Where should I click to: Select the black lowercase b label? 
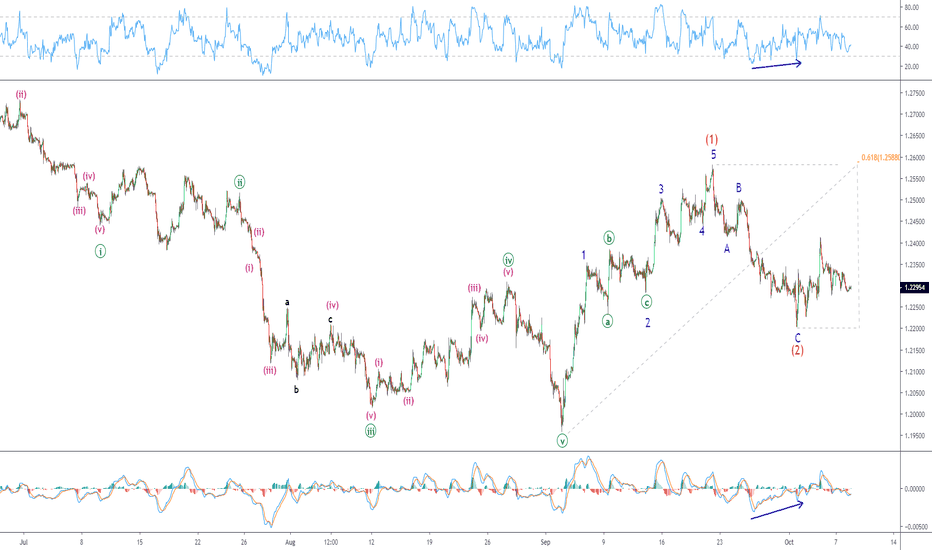(x=296, y=390)
